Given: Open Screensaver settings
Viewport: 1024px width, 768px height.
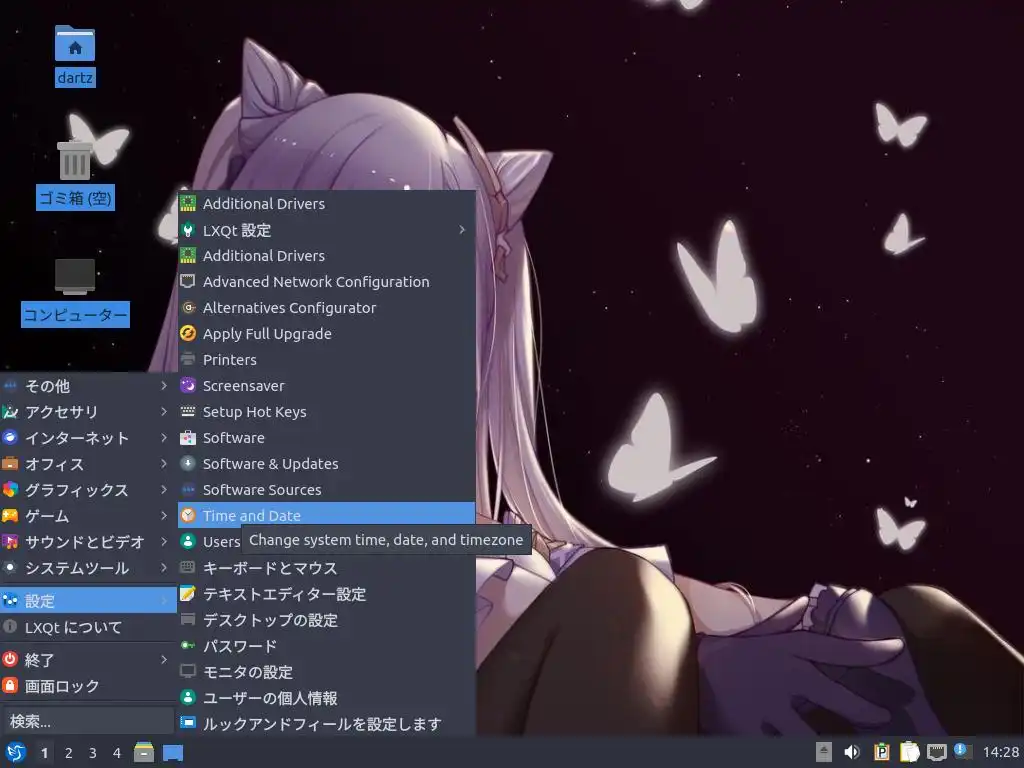Looking at the screenshot, I should click(x=327, y=386).
